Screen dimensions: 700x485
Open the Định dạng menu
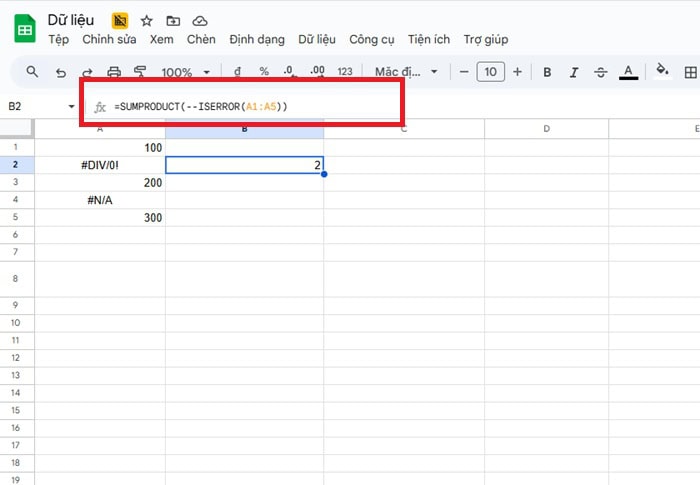click(257, 40)
